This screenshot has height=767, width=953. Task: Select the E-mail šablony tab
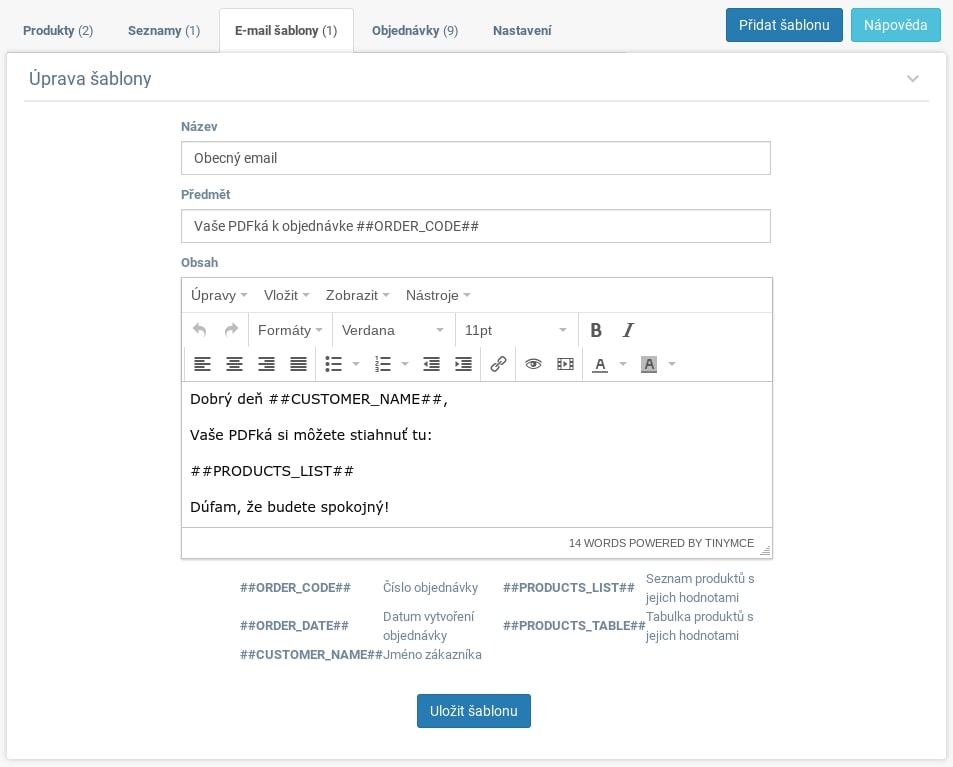[x=286, y=30]
